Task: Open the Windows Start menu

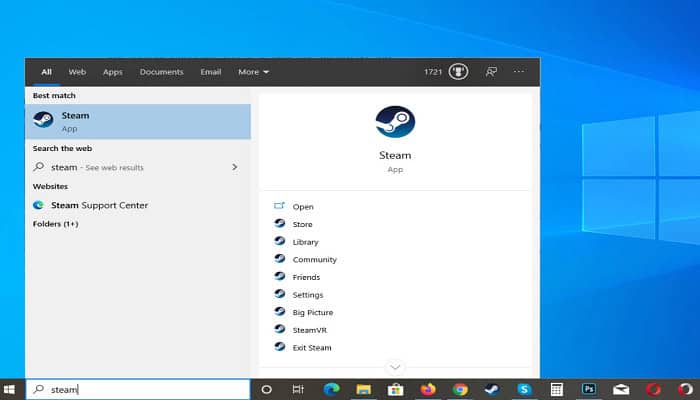Action: 9,389
